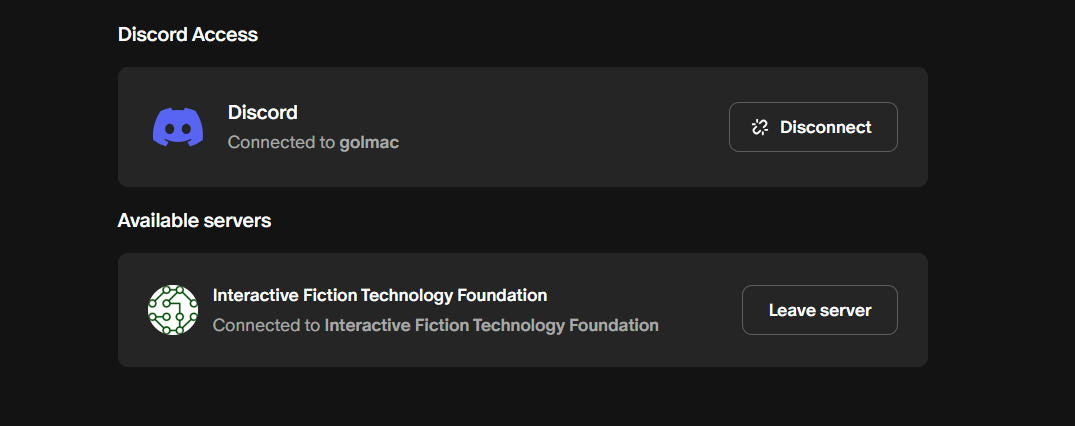Image resolution: width=1075 pixels, height=426 pixels.
Task: Select the Discord connection card
Action: [522, 127]
